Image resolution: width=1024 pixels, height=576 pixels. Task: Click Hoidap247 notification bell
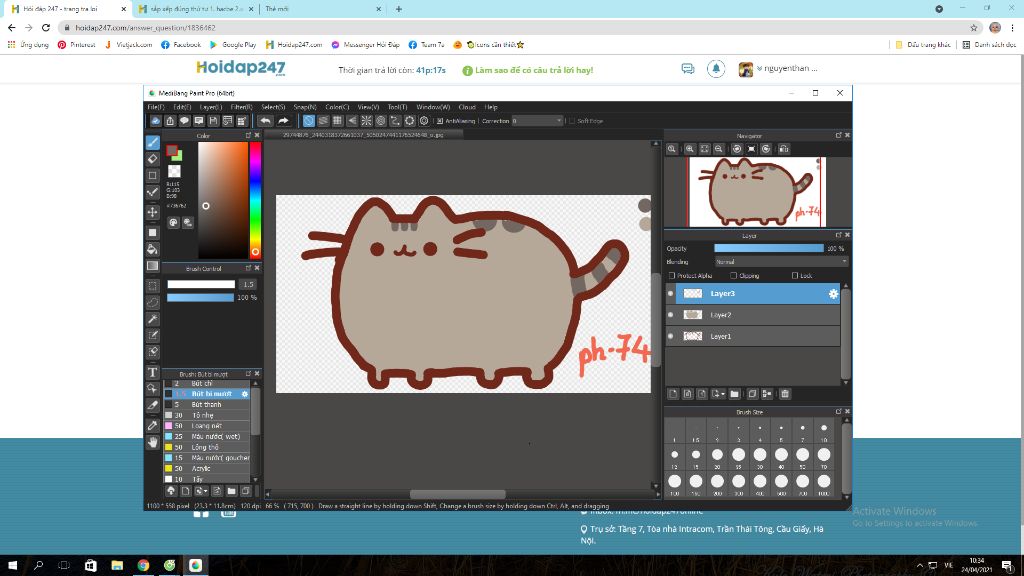click(x=716, y=69)
